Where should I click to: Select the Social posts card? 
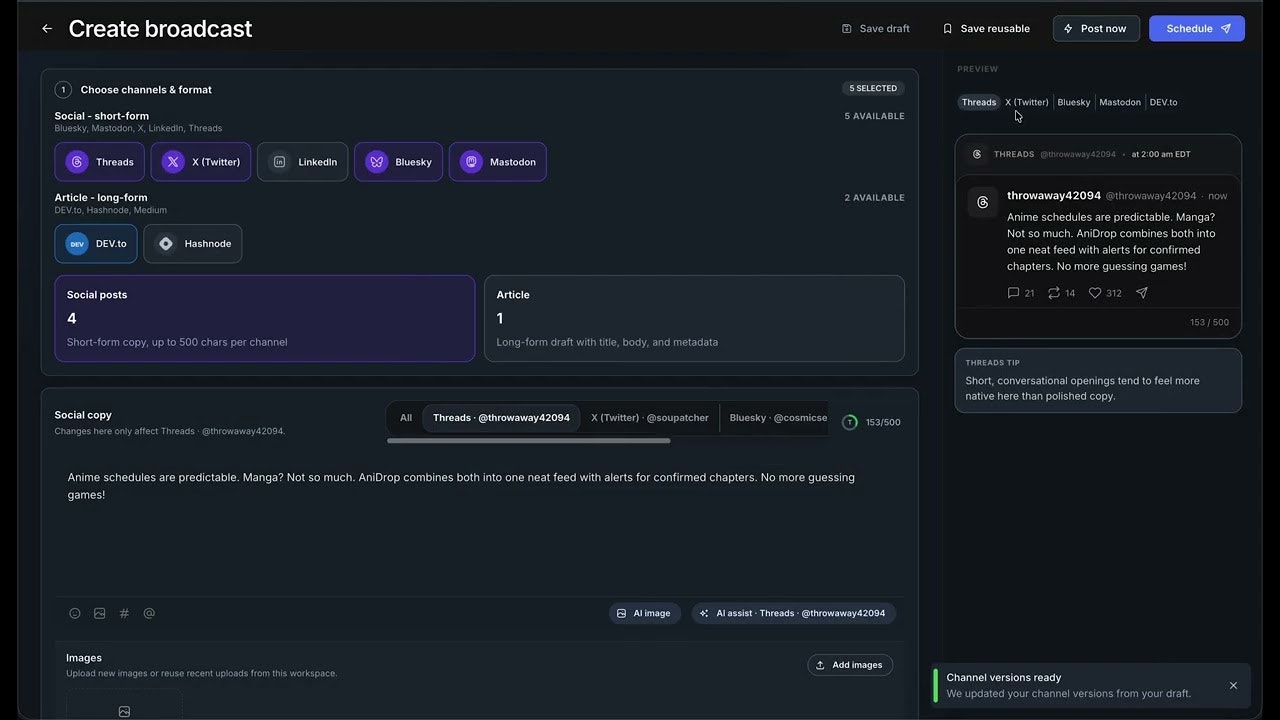point(264,318)
